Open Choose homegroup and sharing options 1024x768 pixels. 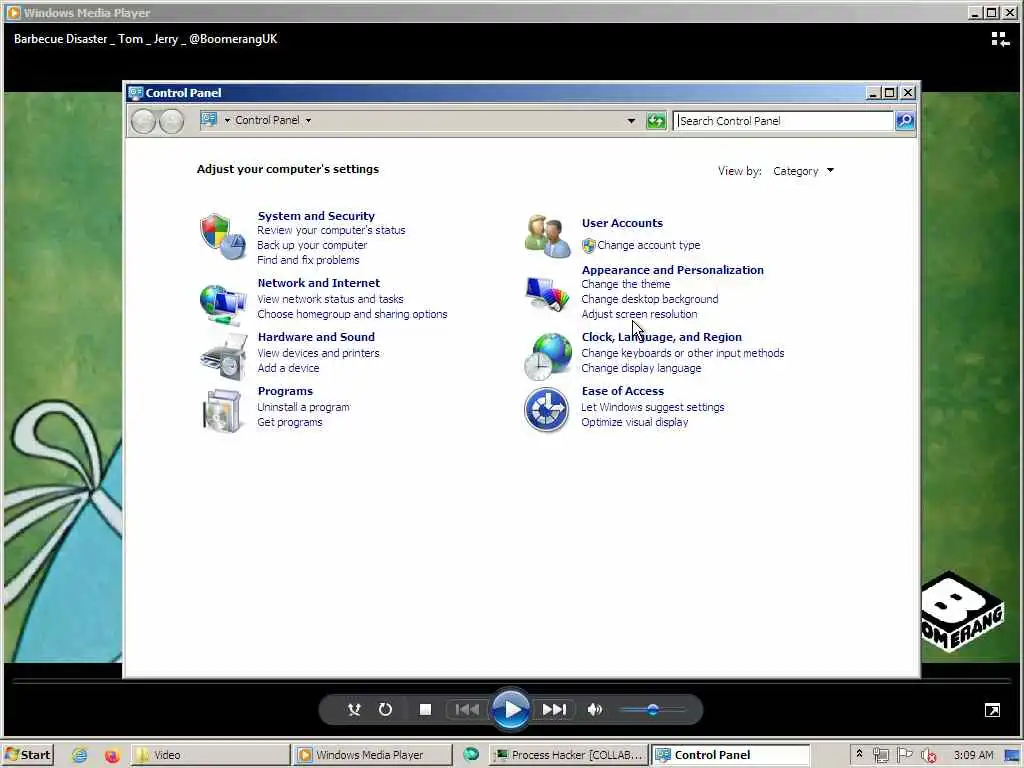[352, 314]
